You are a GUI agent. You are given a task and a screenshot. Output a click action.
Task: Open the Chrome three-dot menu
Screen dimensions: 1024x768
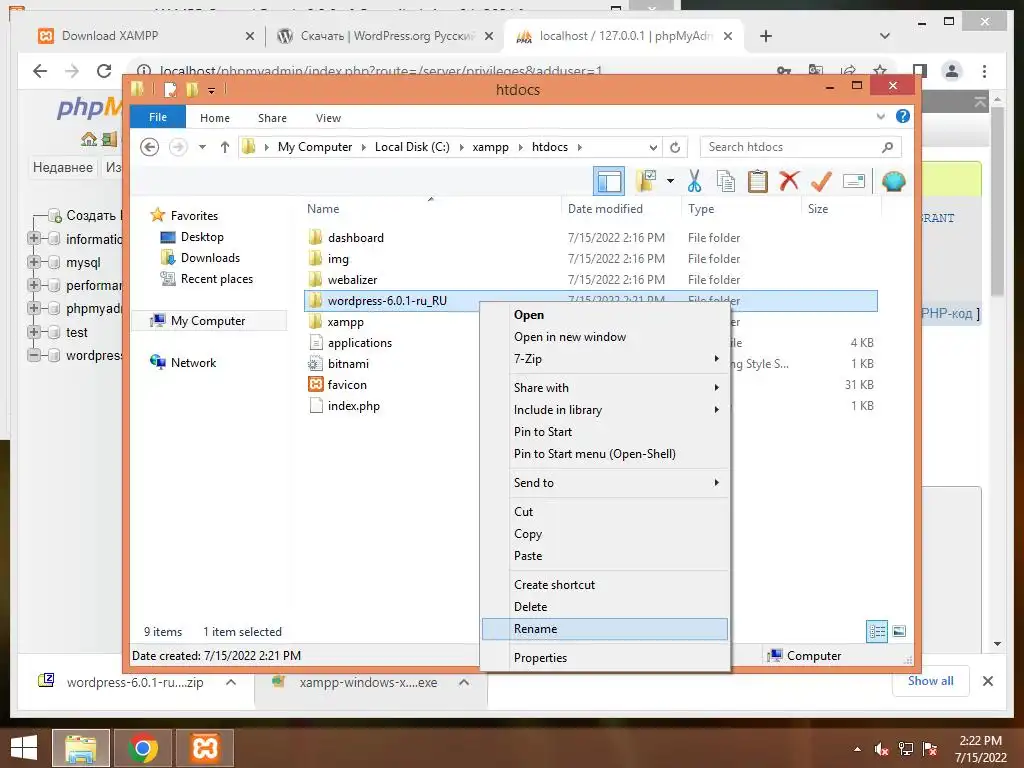984,71
